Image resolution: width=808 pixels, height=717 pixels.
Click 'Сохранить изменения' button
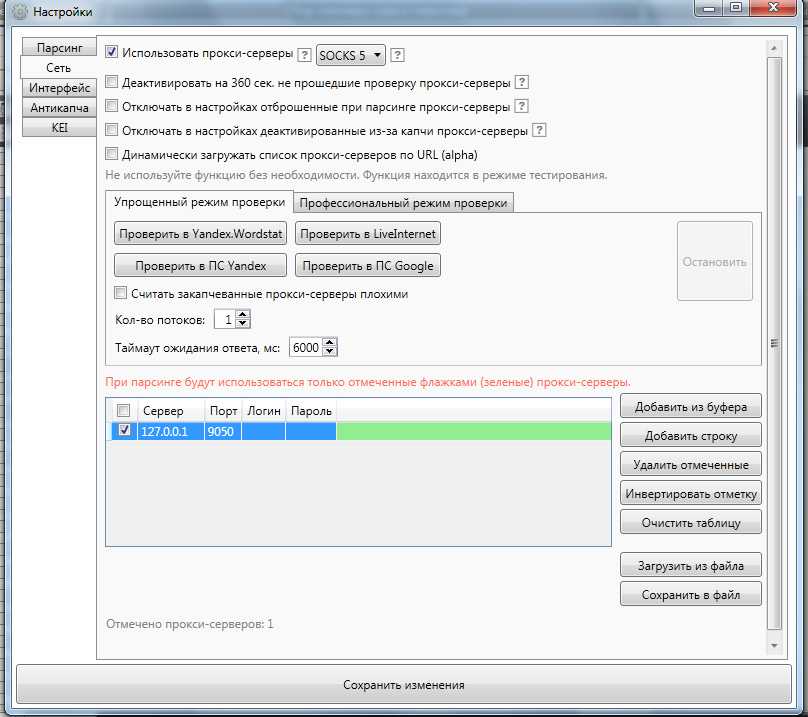coord(403,685)
